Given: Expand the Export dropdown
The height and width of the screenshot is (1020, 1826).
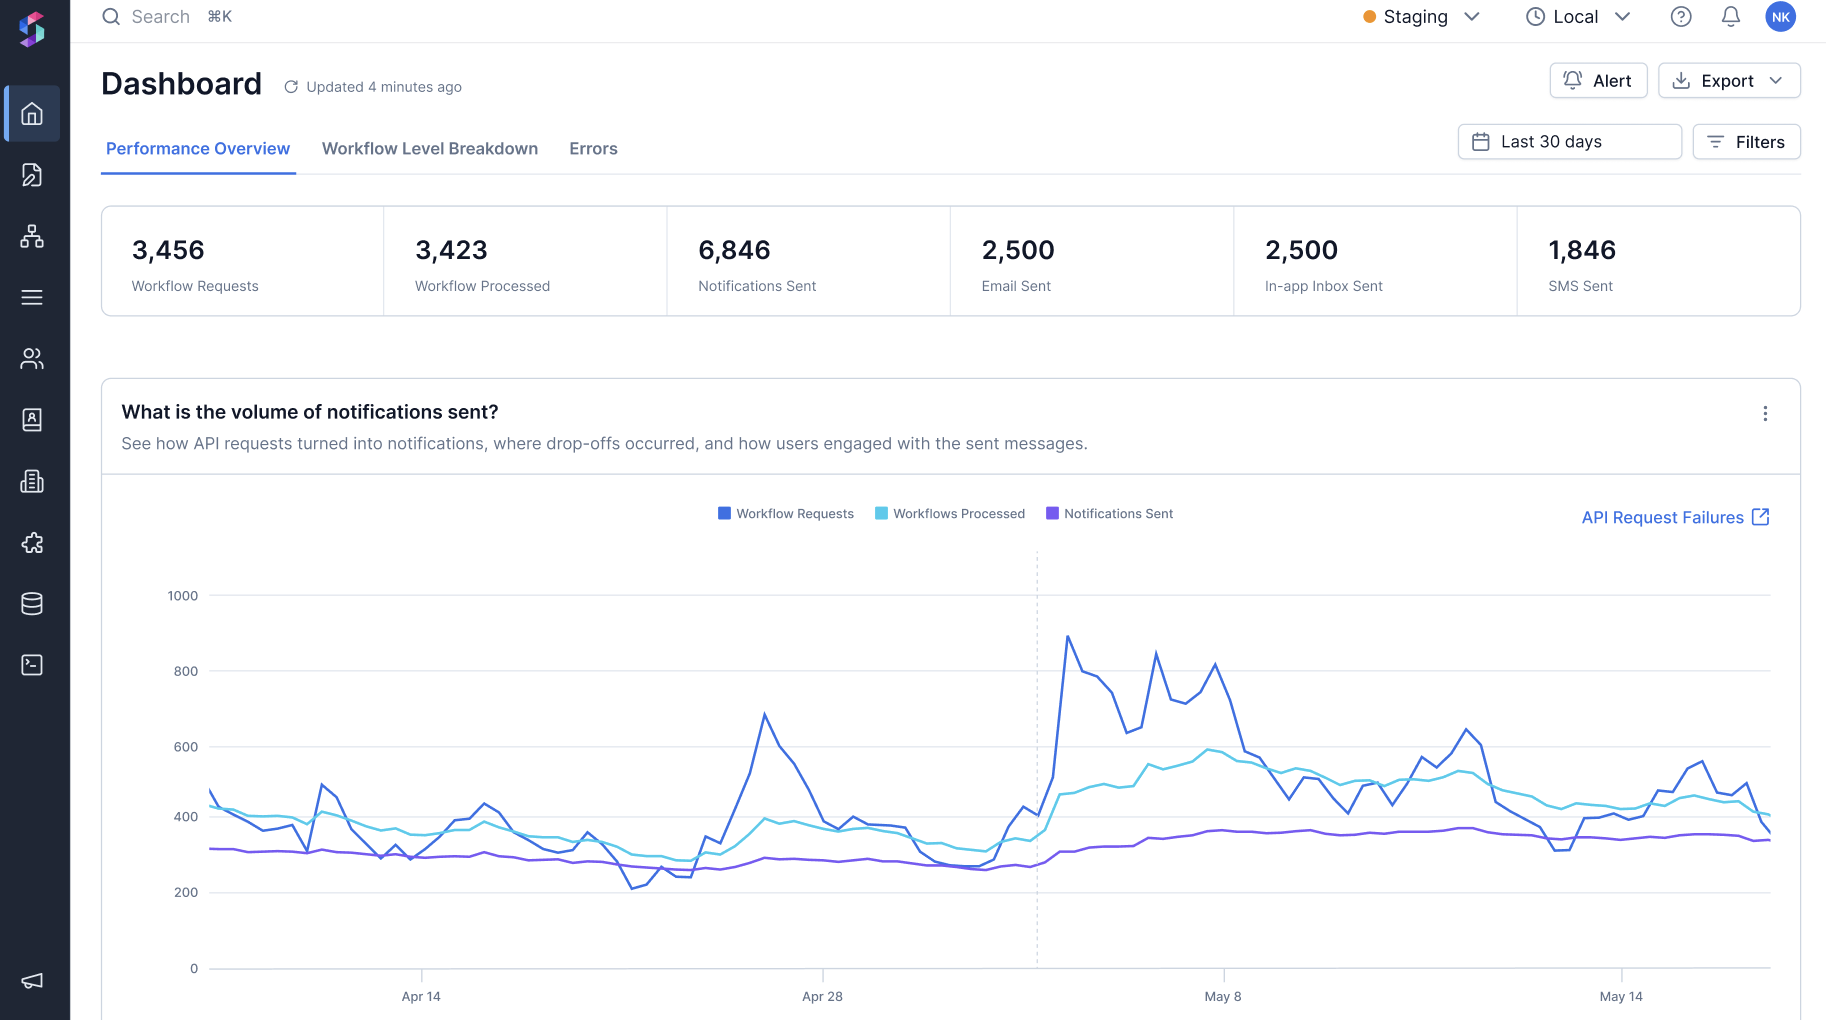Looking at the screenshot, I should (1729, 81).
